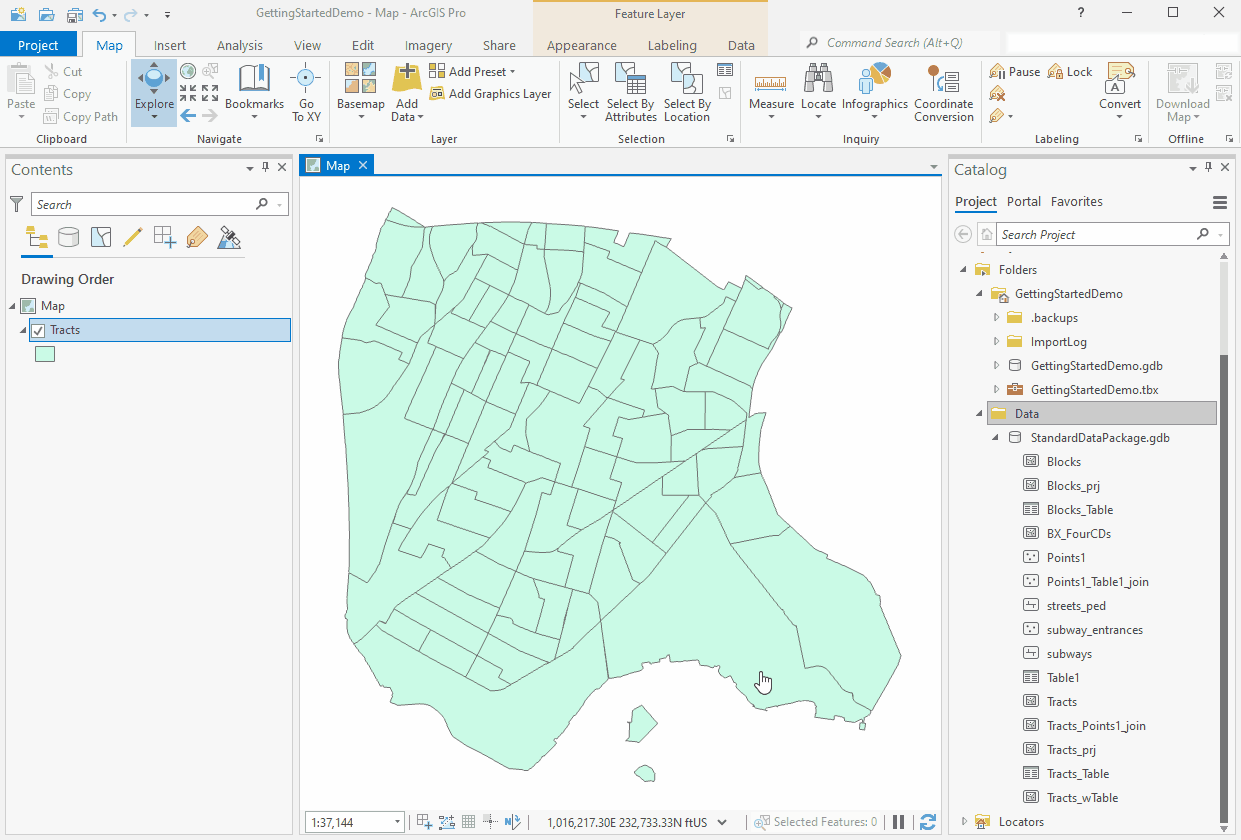Select the Tracts layer color swatch
1241x840 pixels.
44,353
